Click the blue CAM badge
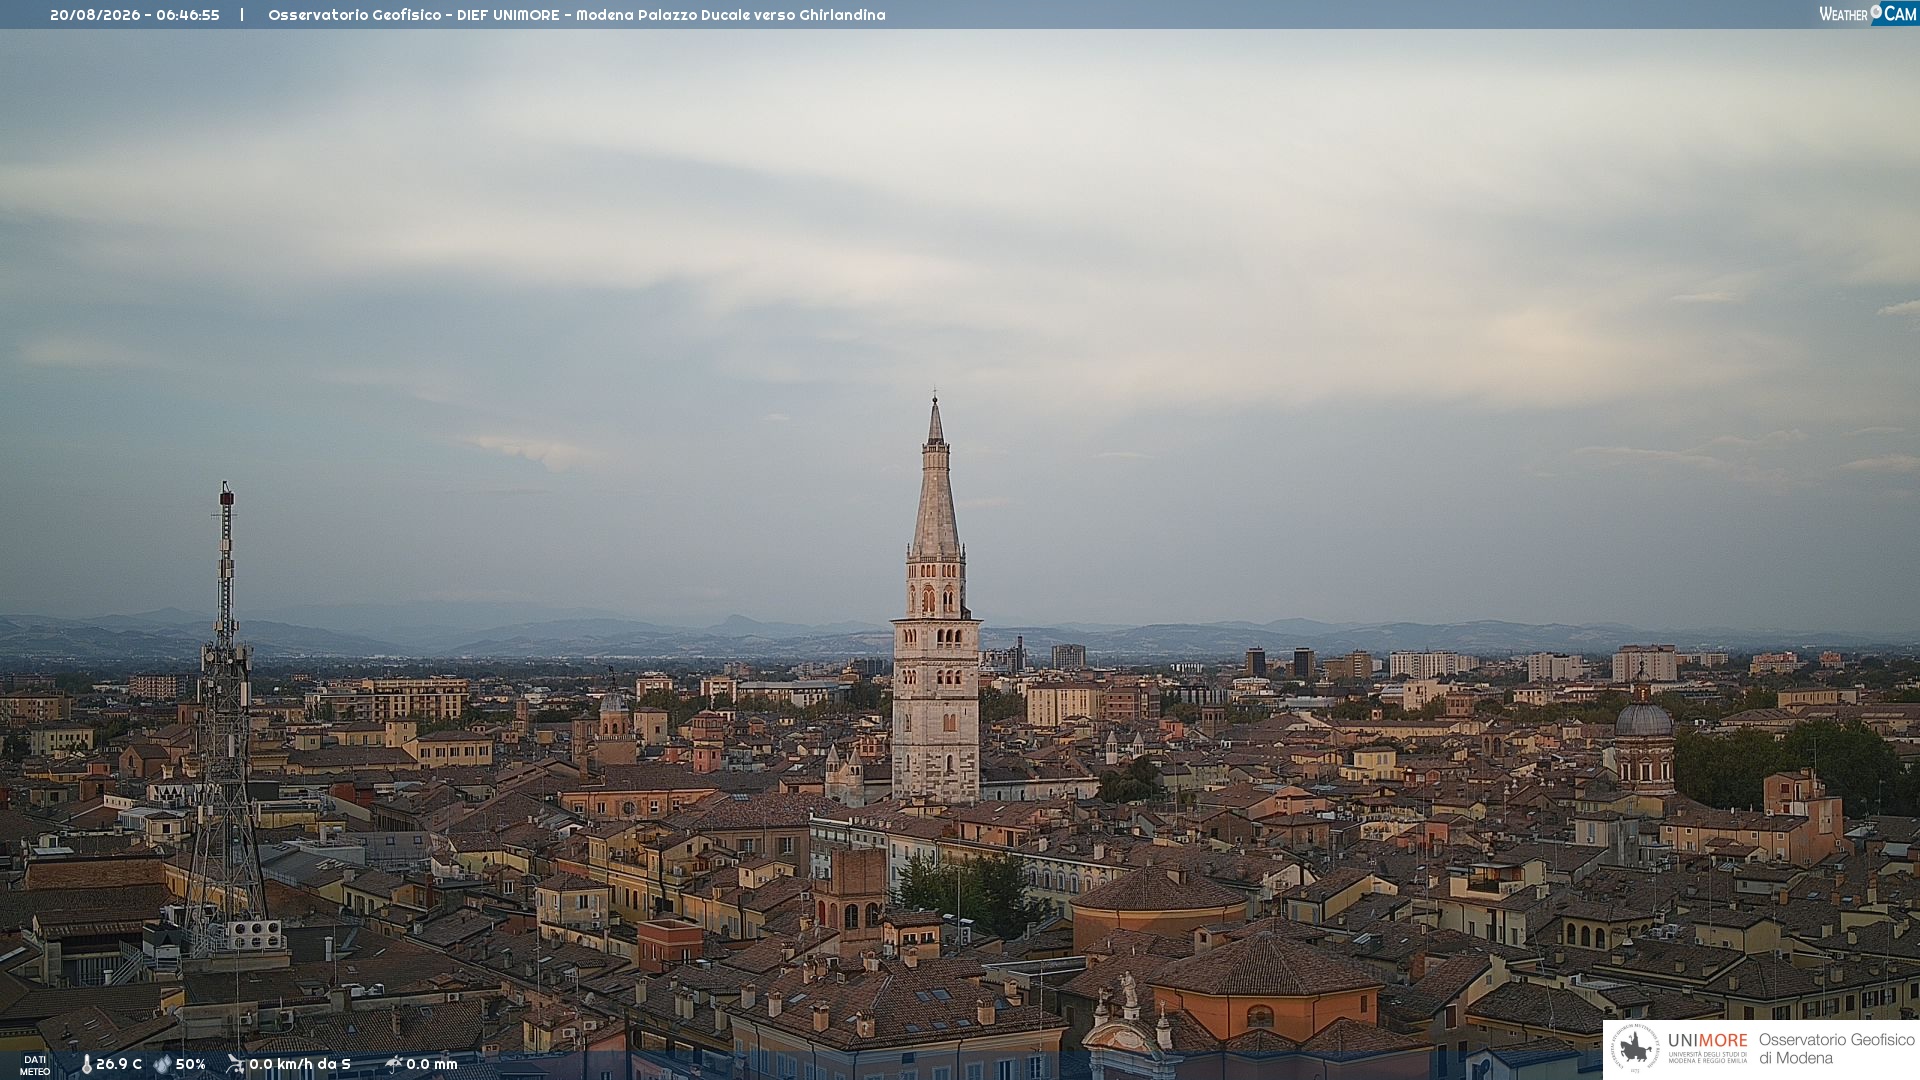This screenshot has height=1080, width=1920. pyautogui.click(x=1894, y=14)
